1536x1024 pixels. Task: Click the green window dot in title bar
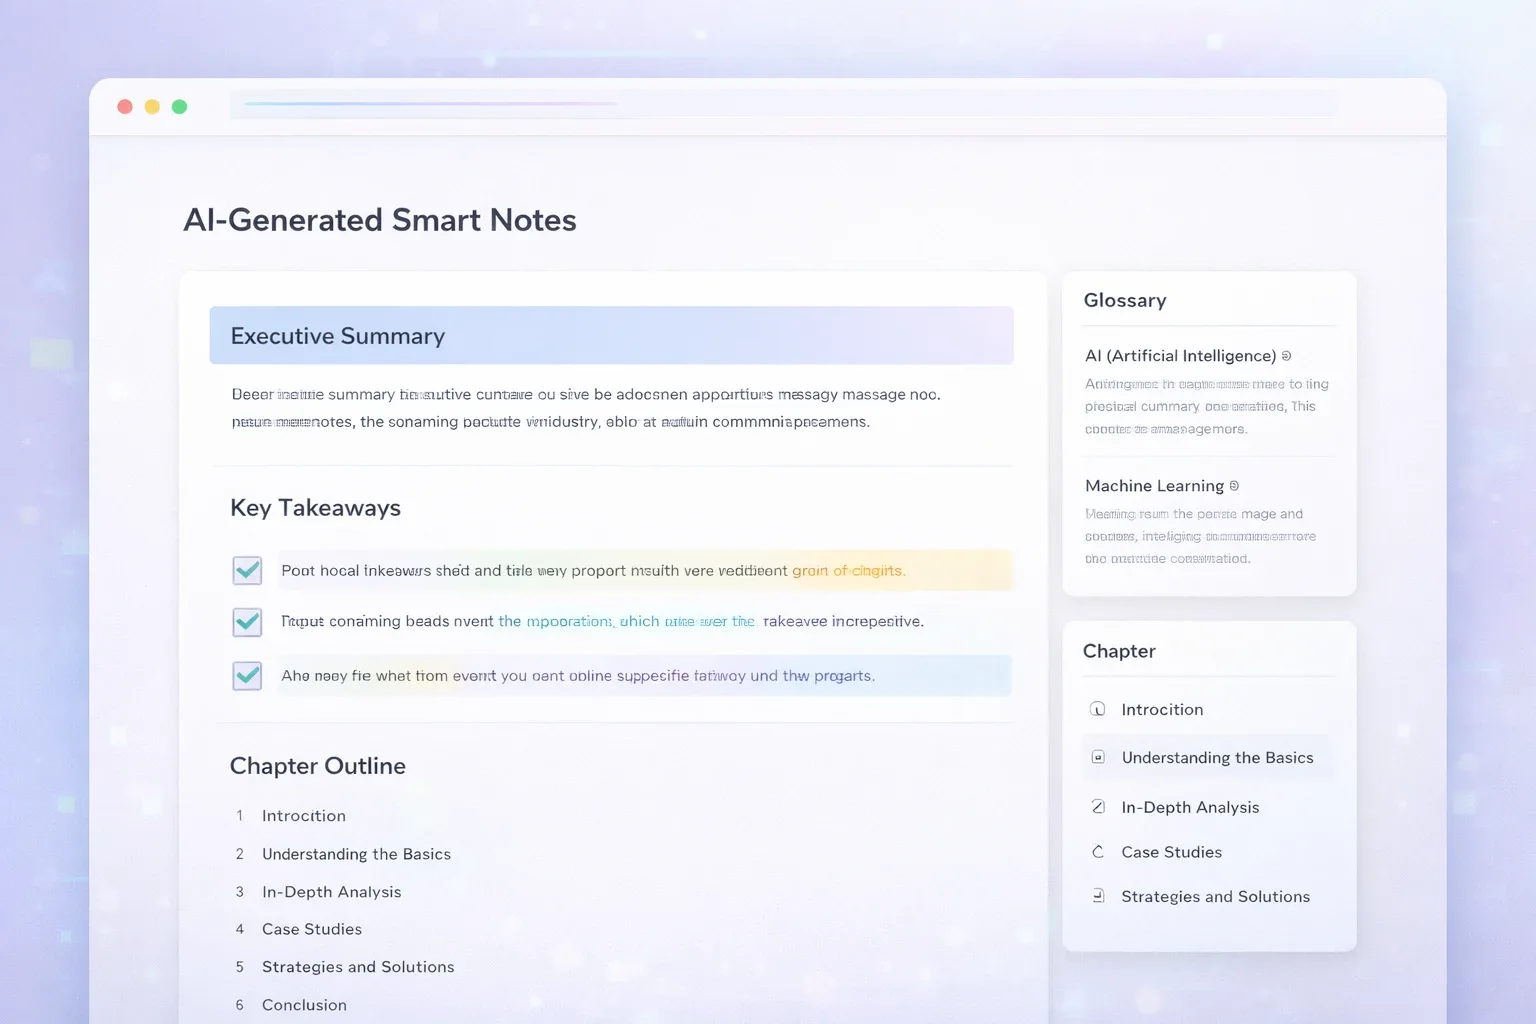[179, 107]
